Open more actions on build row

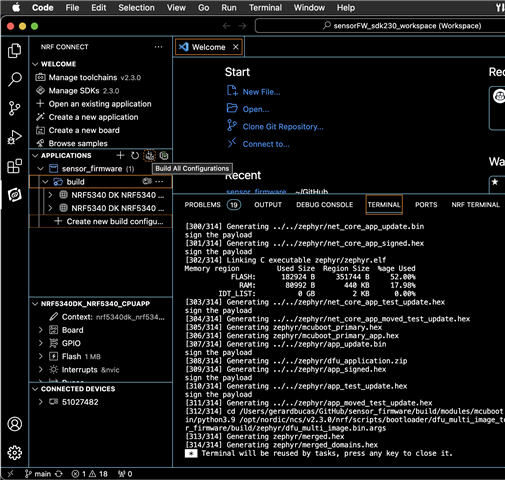159,182
